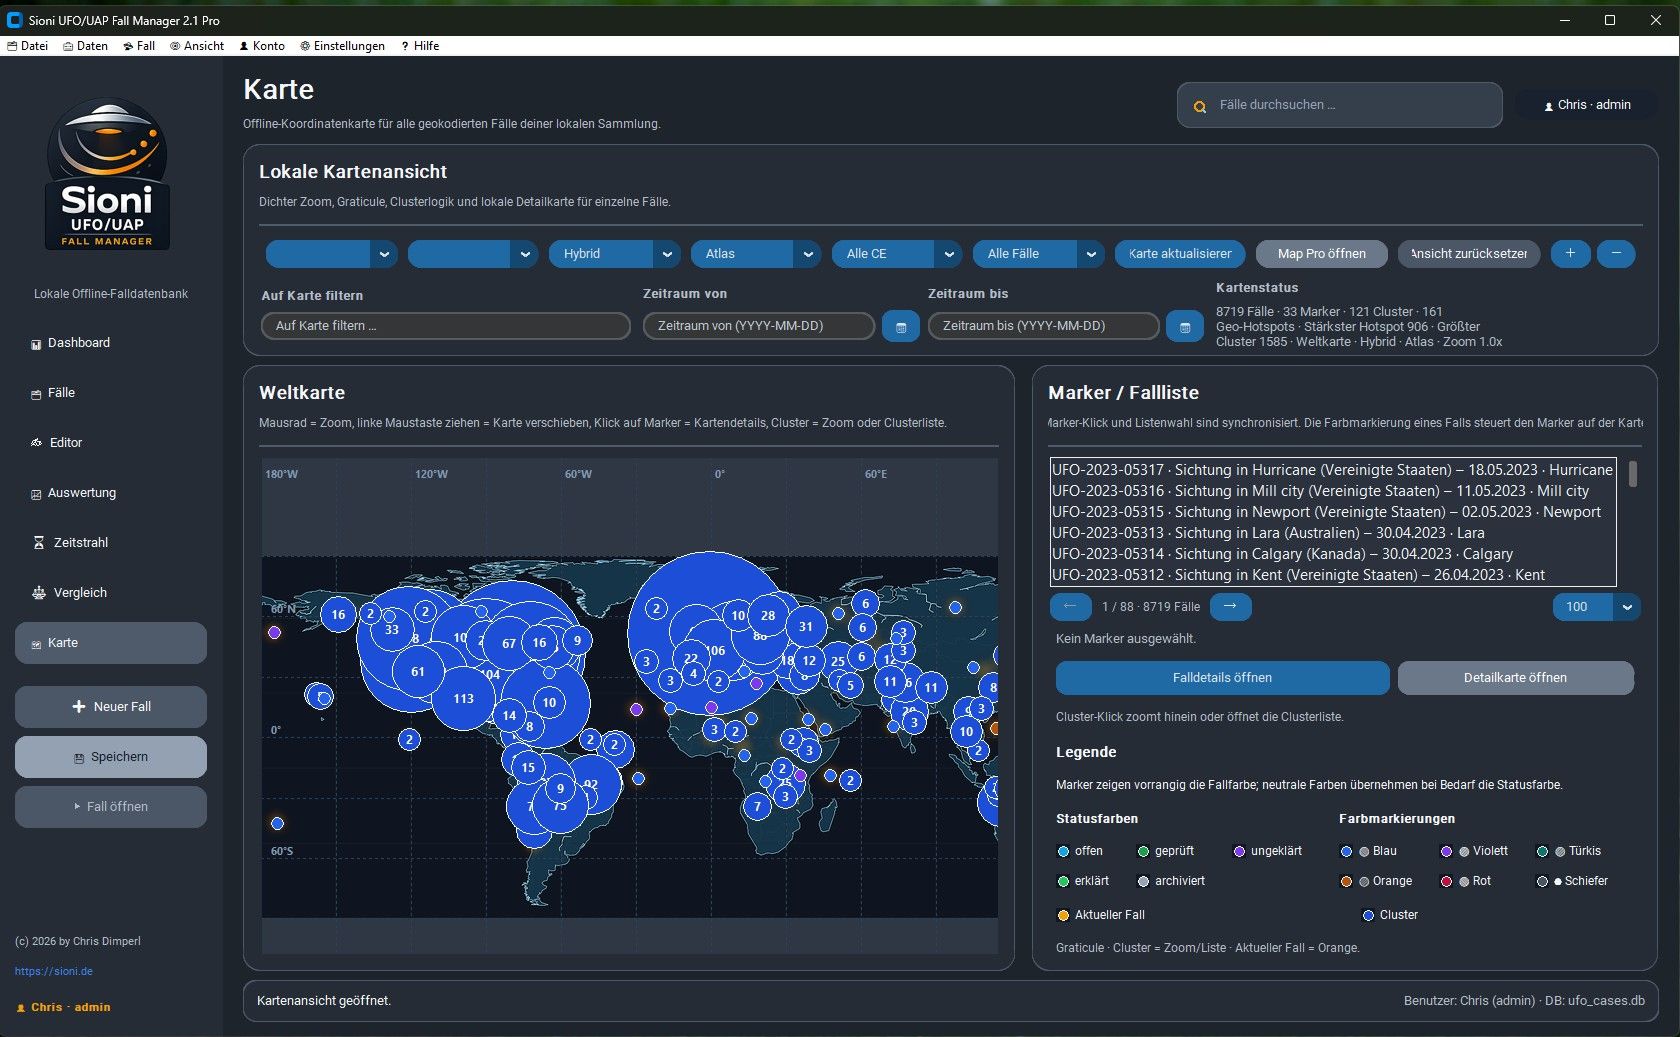Screen dimensions: 1680x1037
Task: Click calendar icon for Zeitraum bis
Action: coord(1185,327)
